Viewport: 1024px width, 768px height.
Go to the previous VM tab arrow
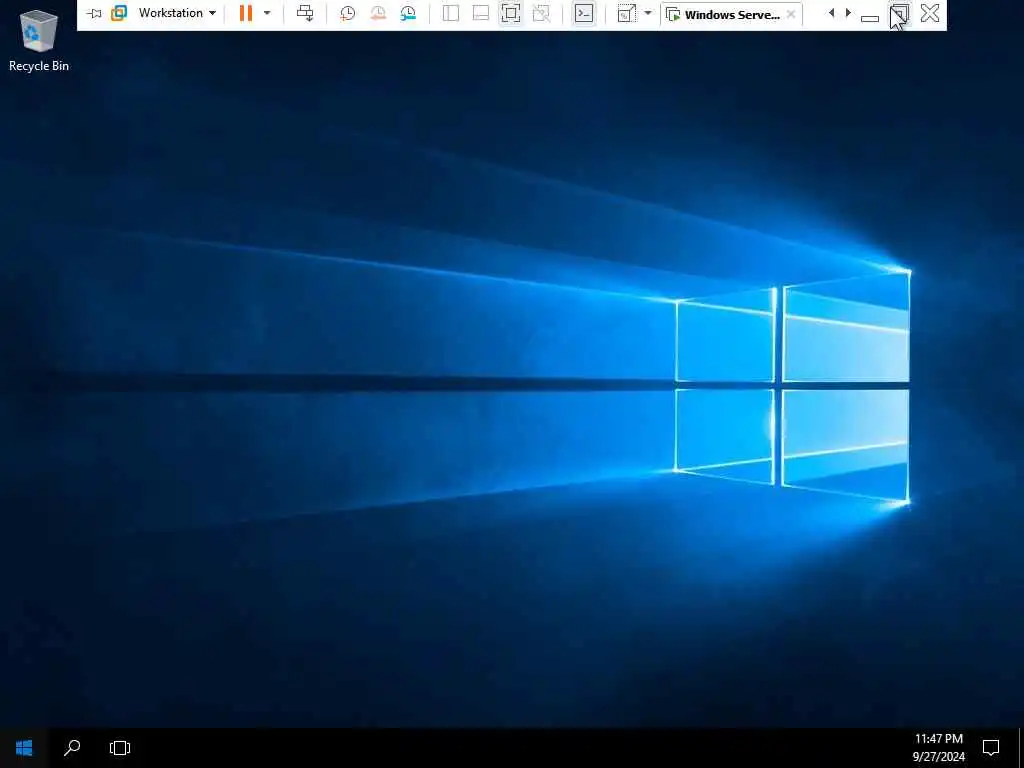coord(831,13)
